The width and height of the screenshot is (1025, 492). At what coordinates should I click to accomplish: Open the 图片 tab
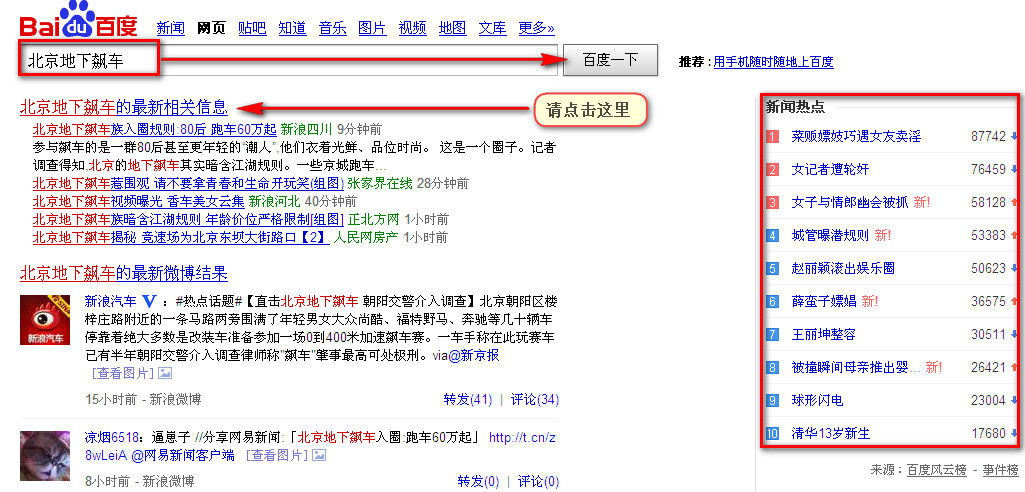[373, 28]
